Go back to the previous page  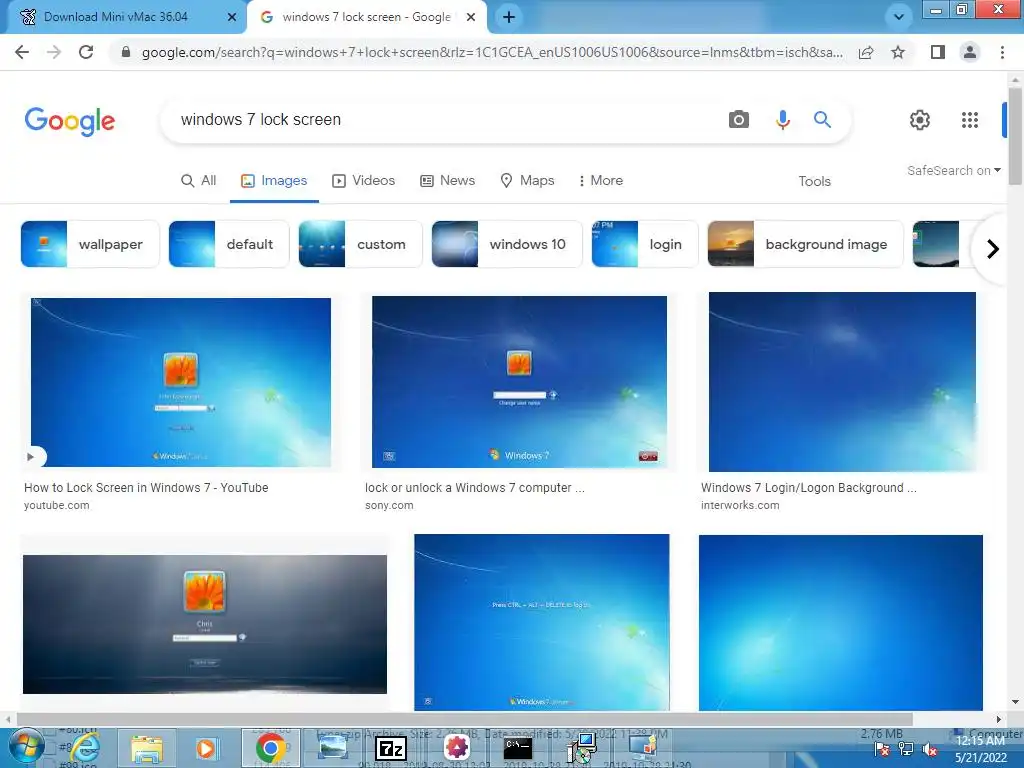click(x=22, y=52)
